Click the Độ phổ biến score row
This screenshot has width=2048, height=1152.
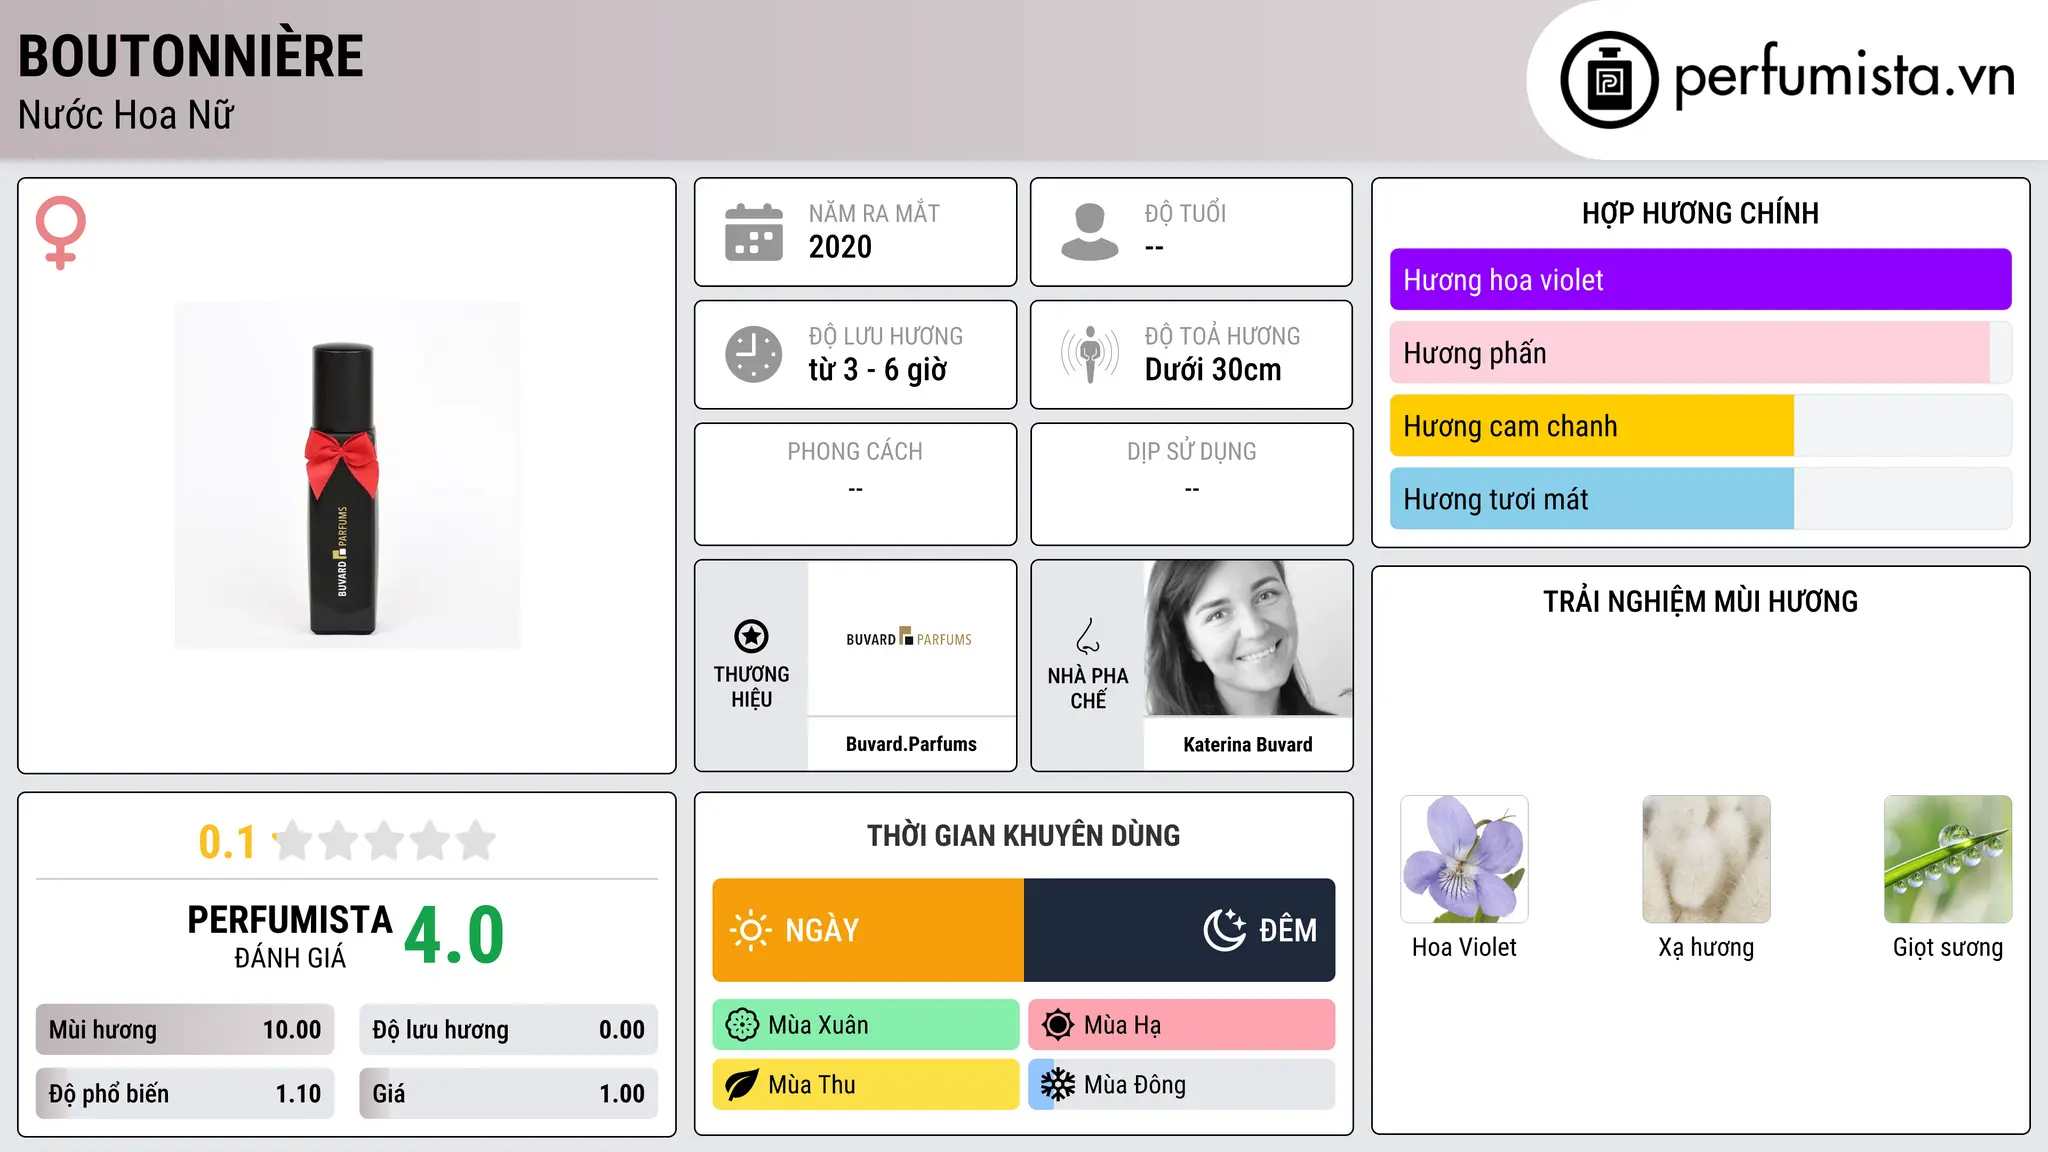coord(185,1094)
